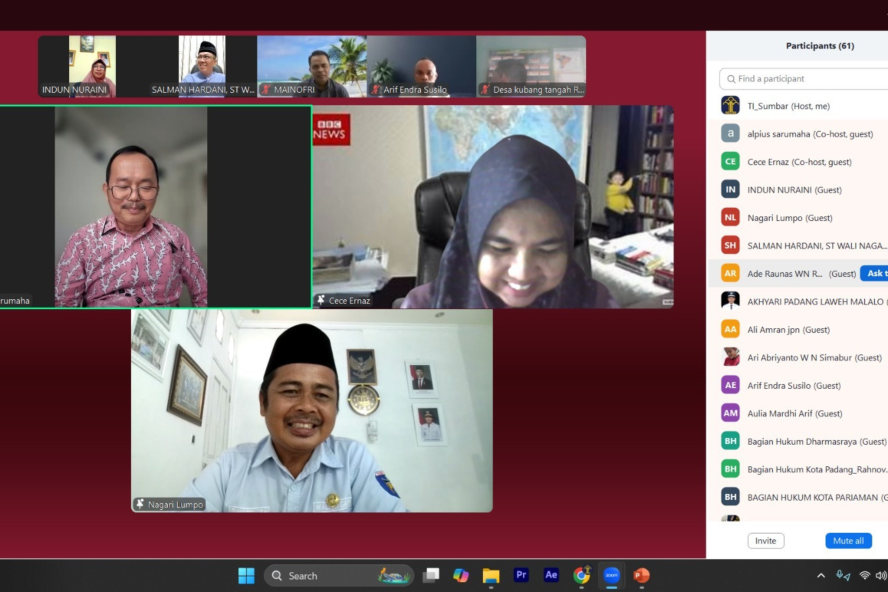Launch Adobe After Effects from taskbar
The image size is (888, 592).
point(551,575)
